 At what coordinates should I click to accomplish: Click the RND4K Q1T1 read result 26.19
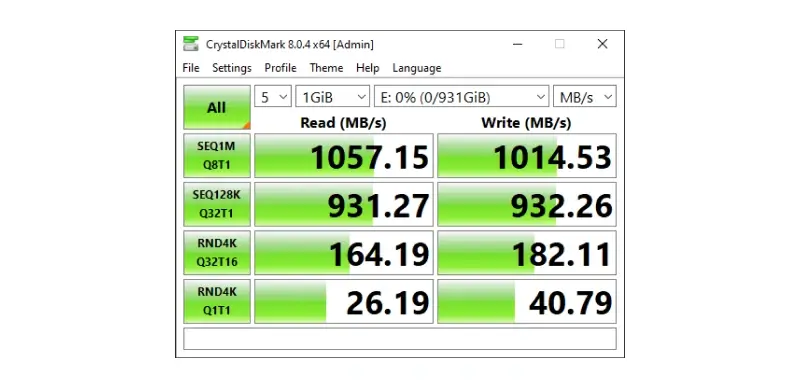(x=344, y=301)
